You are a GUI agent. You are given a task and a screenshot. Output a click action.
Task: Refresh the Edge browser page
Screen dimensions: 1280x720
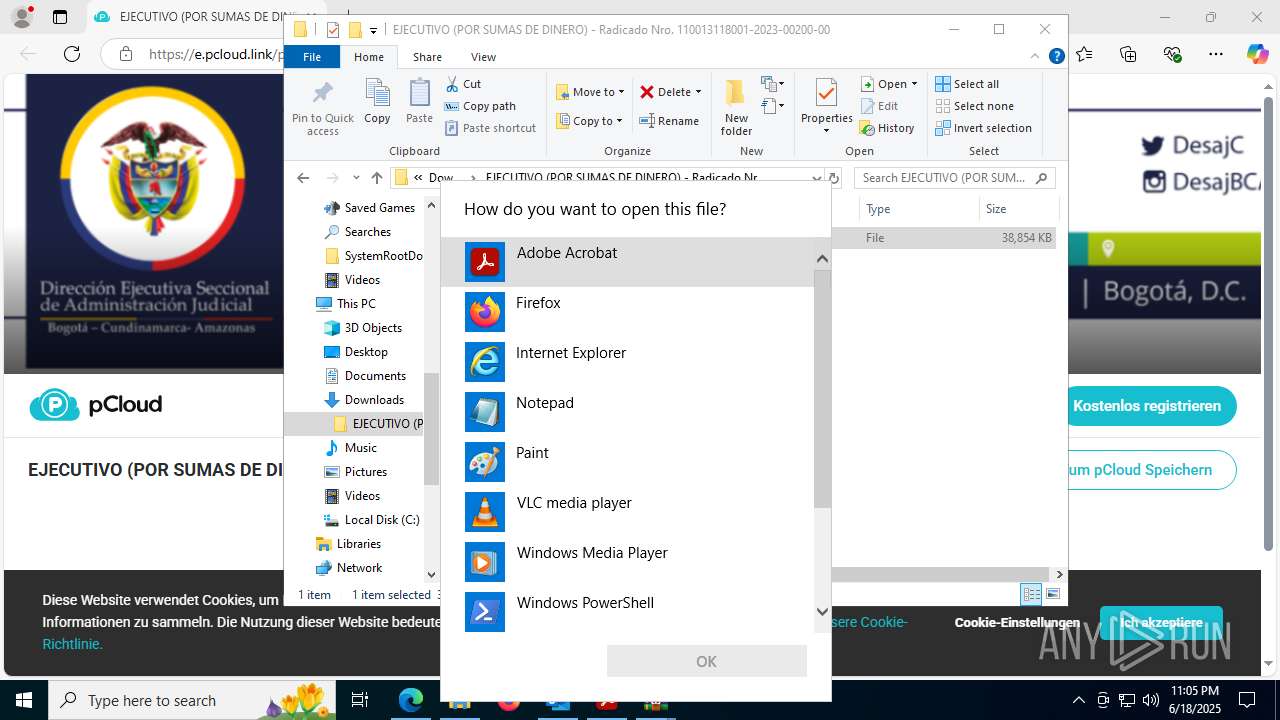click(72, 54)
